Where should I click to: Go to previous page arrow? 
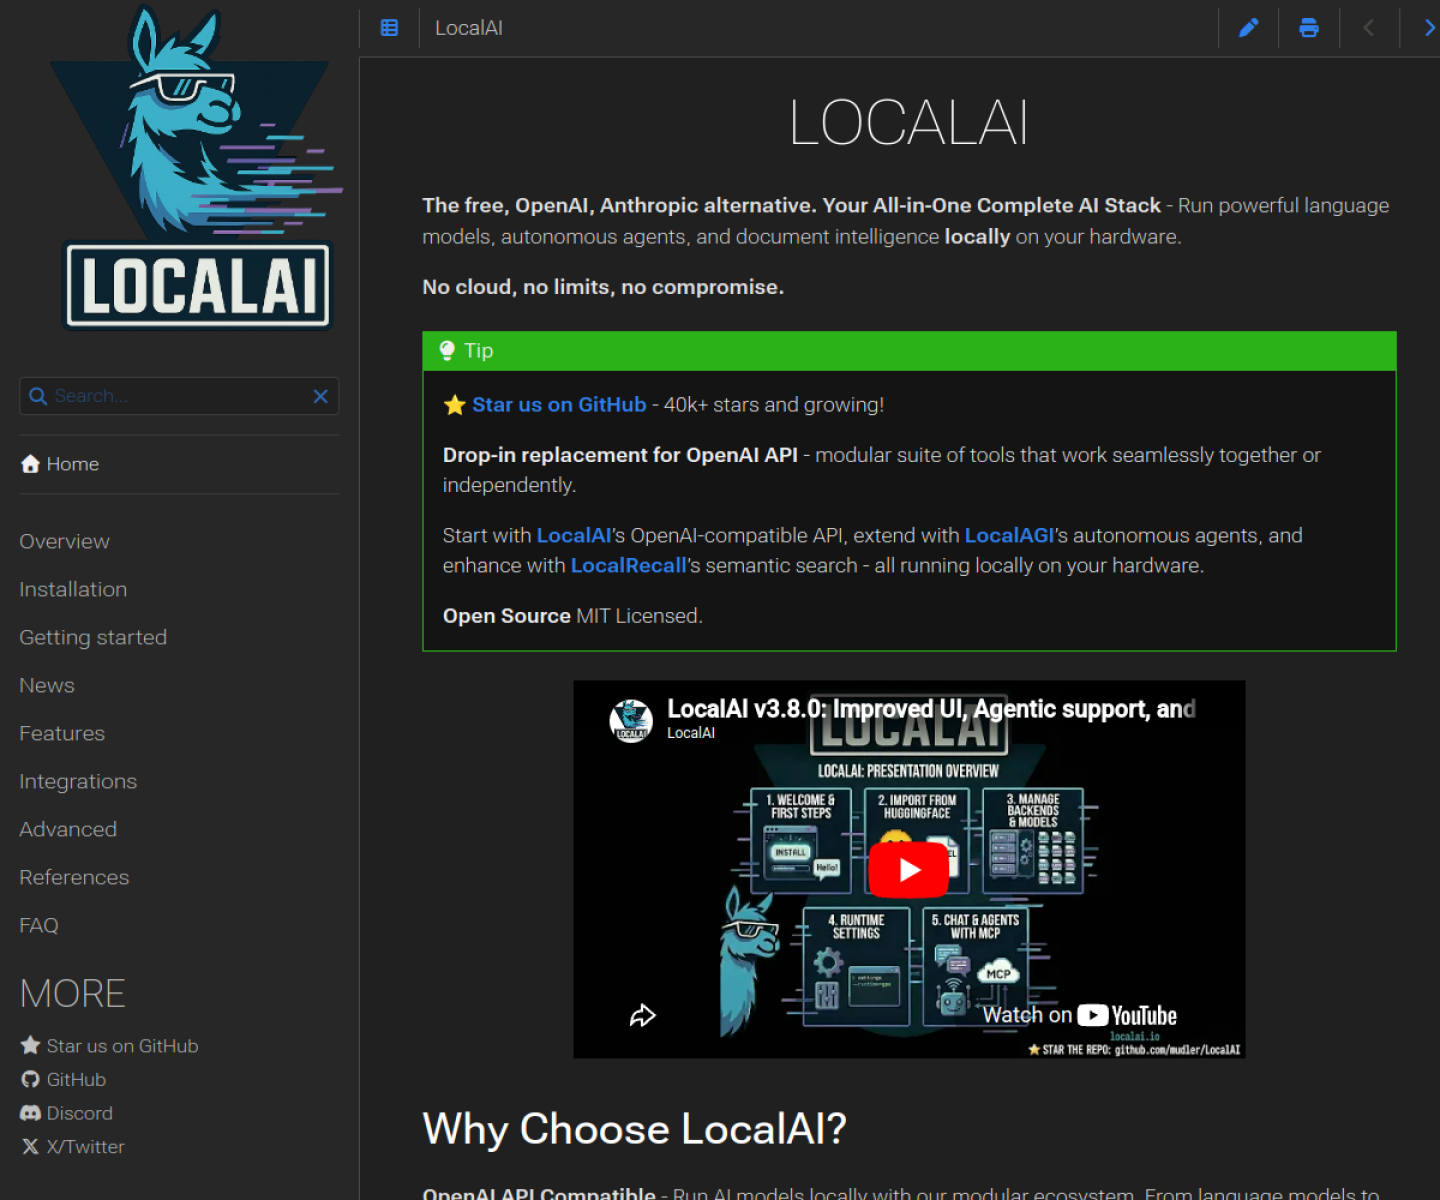pyautogui.click(x=1368, y=28)
